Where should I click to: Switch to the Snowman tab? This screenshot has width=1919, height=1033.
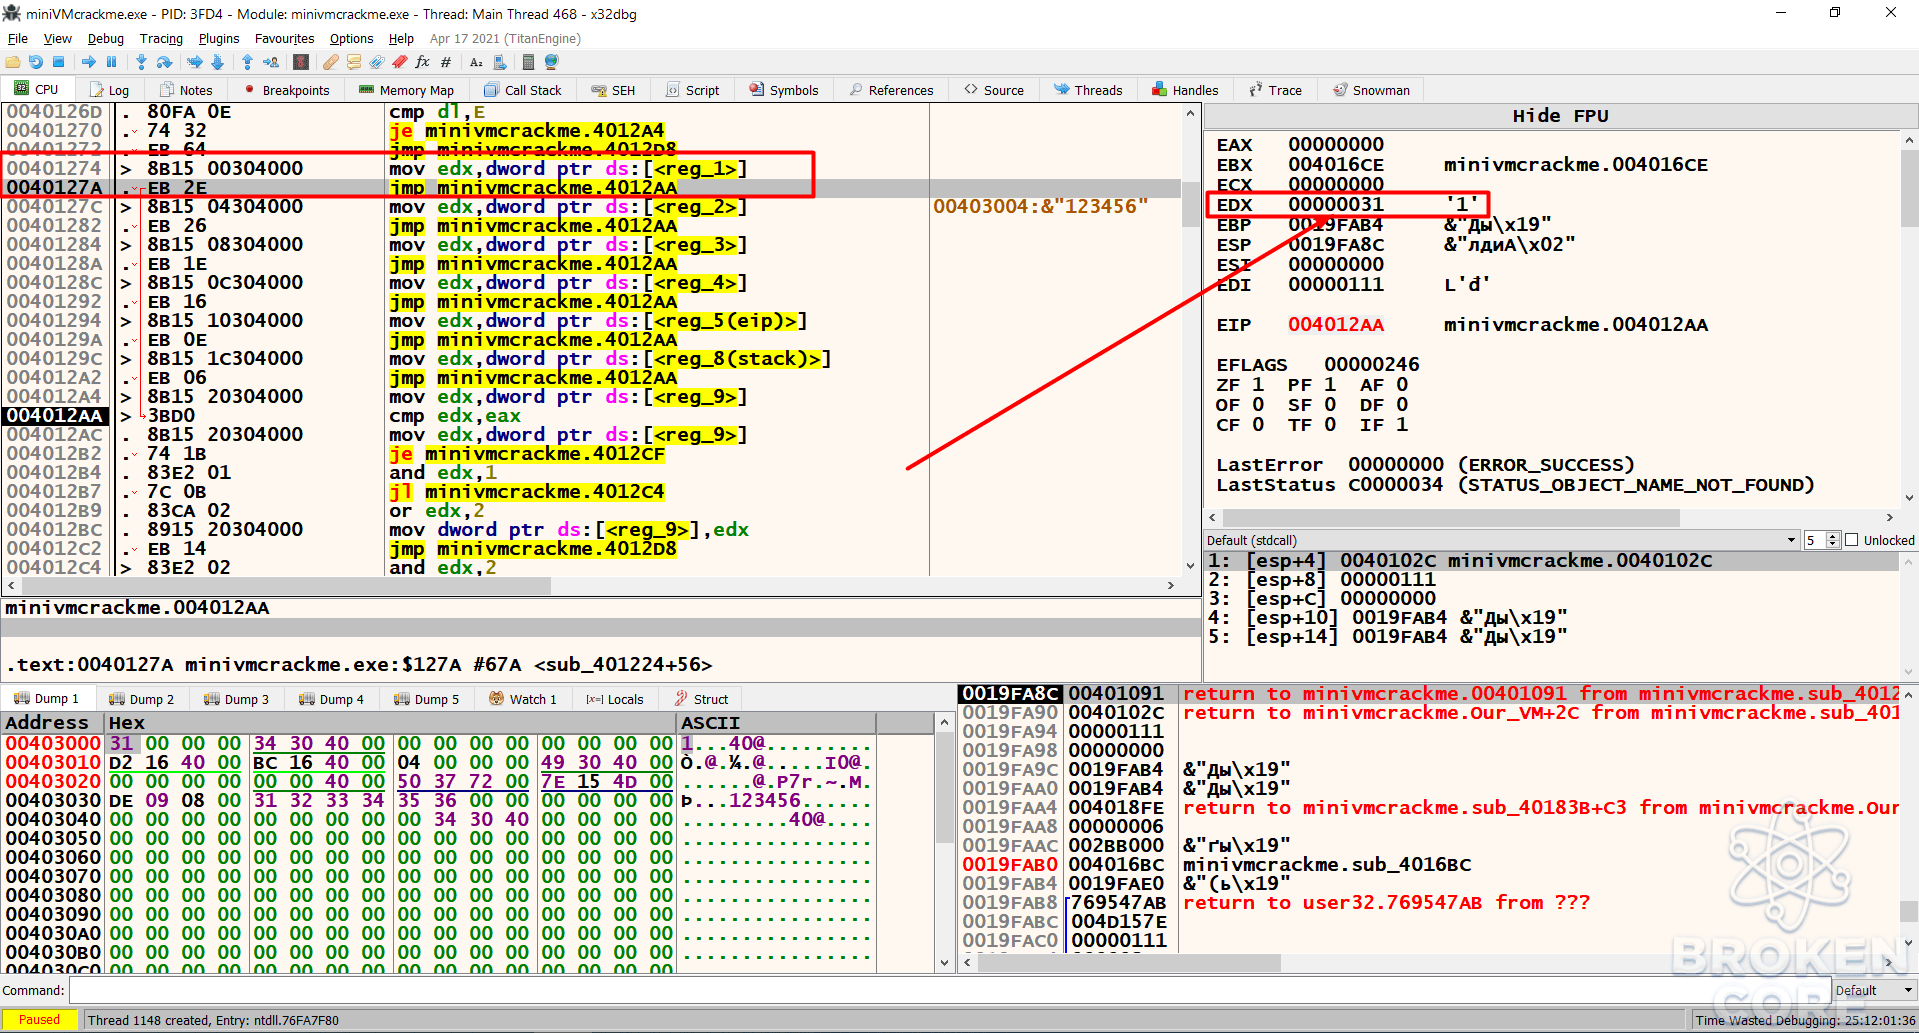coord(1371,90)
